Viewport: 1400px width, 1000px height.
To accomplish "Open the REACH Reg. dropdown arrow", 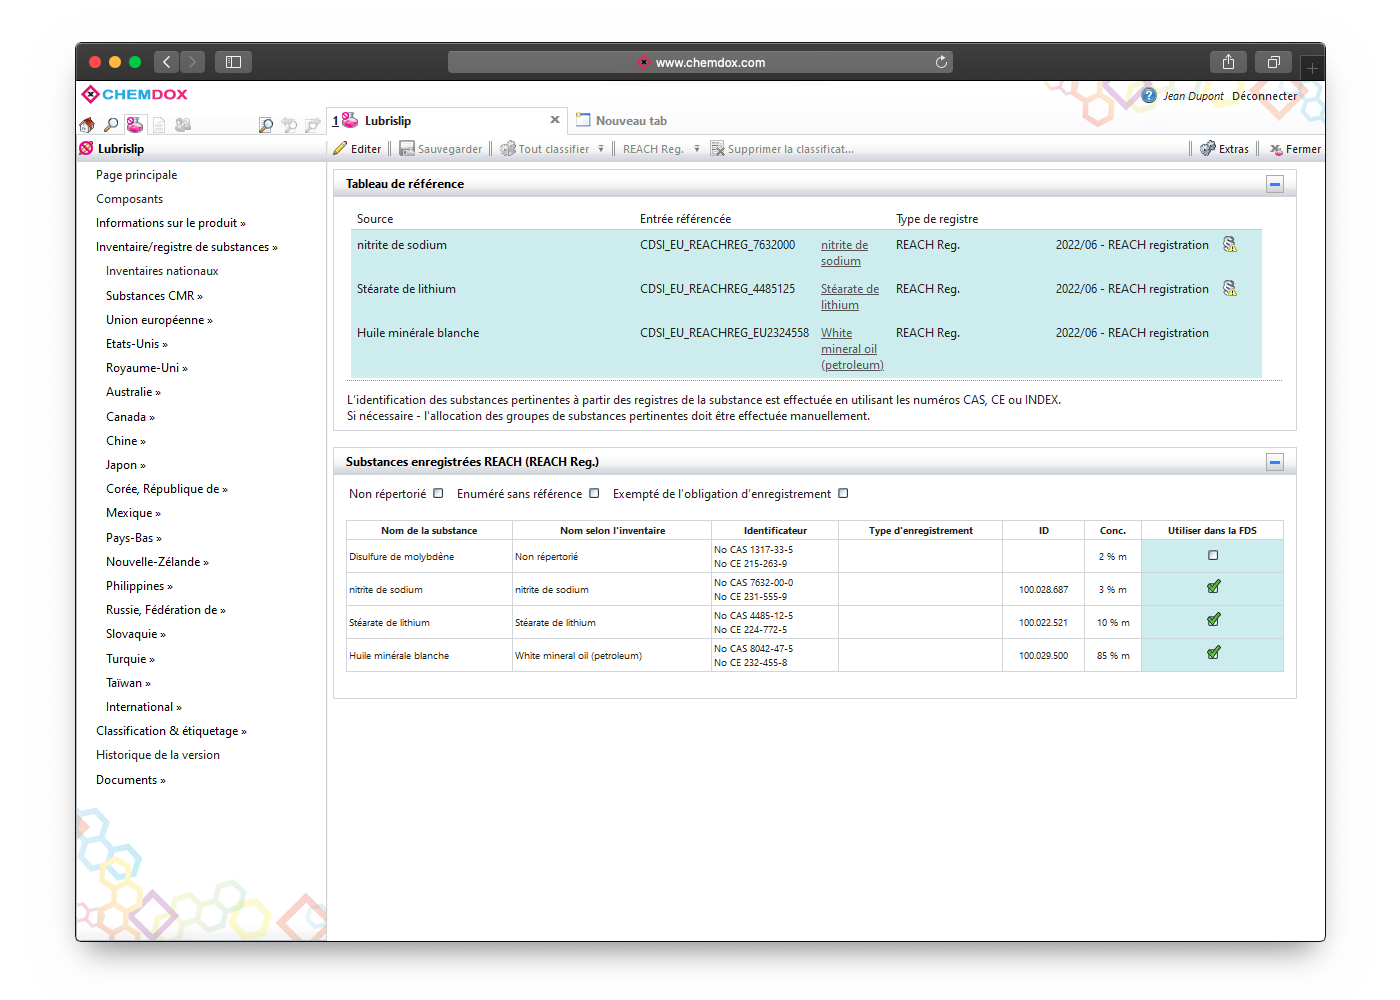I will 697,149.
